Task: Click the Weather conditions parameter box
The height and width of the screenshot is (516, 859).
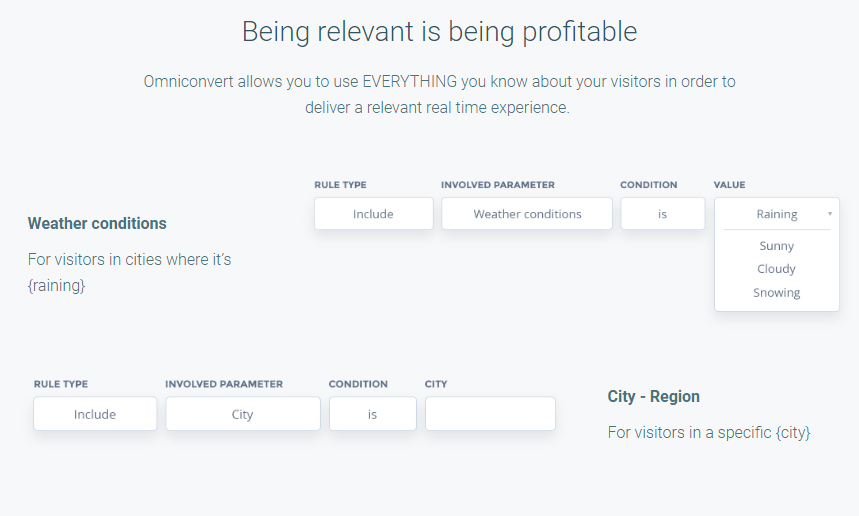Action: coord(527,214)
